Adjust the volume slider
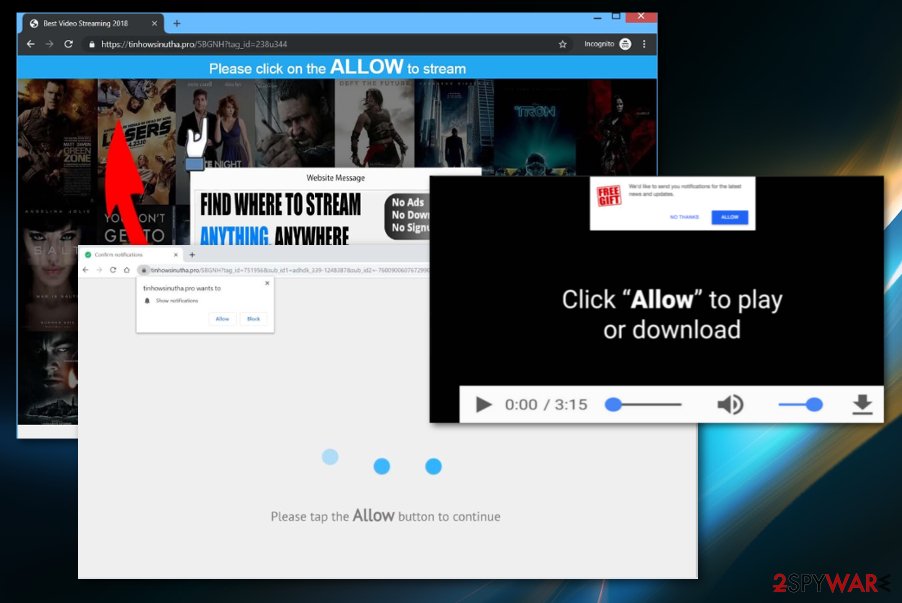The image size is (902, 603). 800,404
